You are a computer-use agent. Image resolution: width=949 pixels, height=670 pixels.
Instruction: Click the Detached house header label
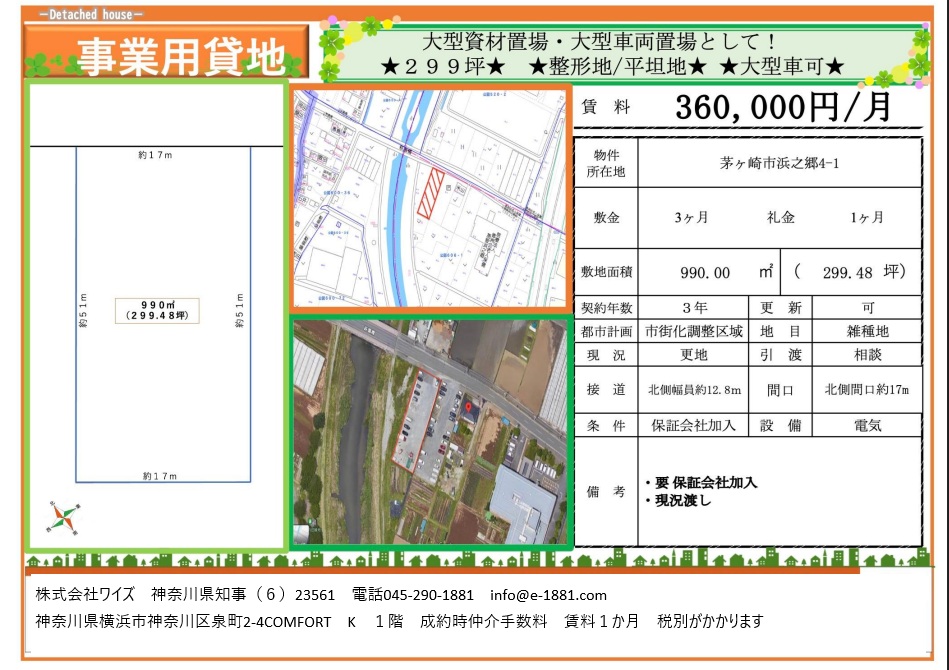(91, 15)
